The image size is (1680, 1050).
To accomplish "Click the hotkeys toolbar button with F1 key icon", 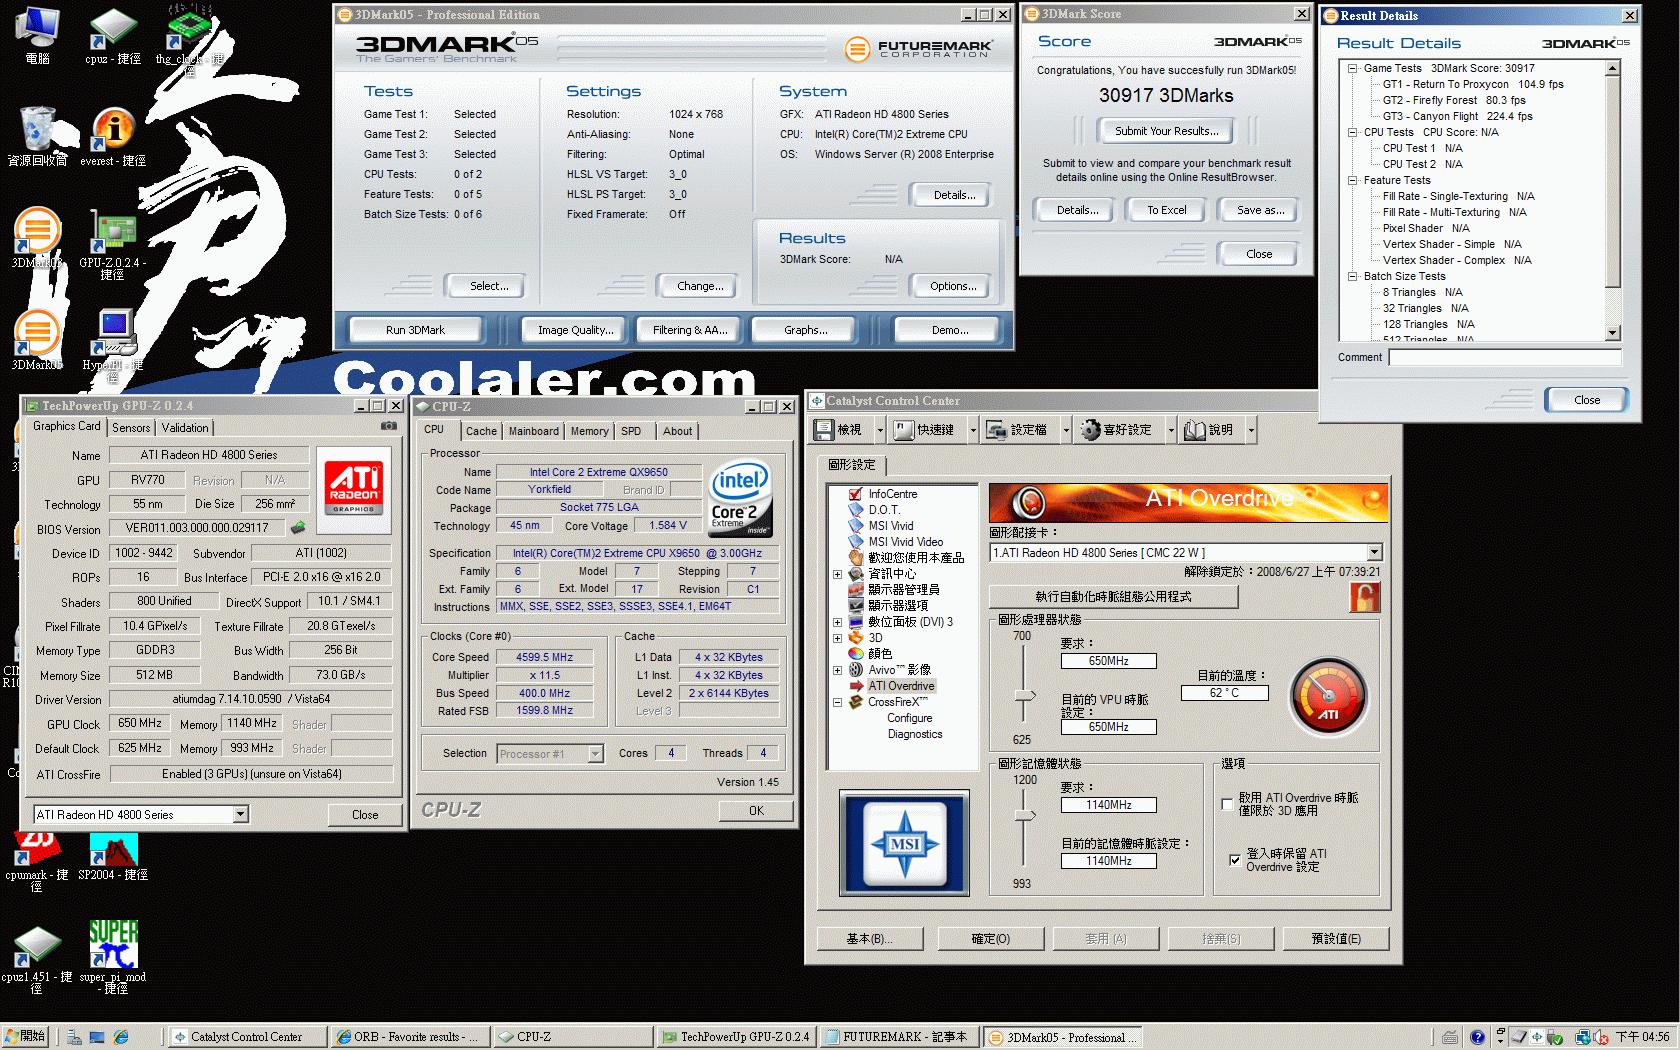I will tap(925, 430).
